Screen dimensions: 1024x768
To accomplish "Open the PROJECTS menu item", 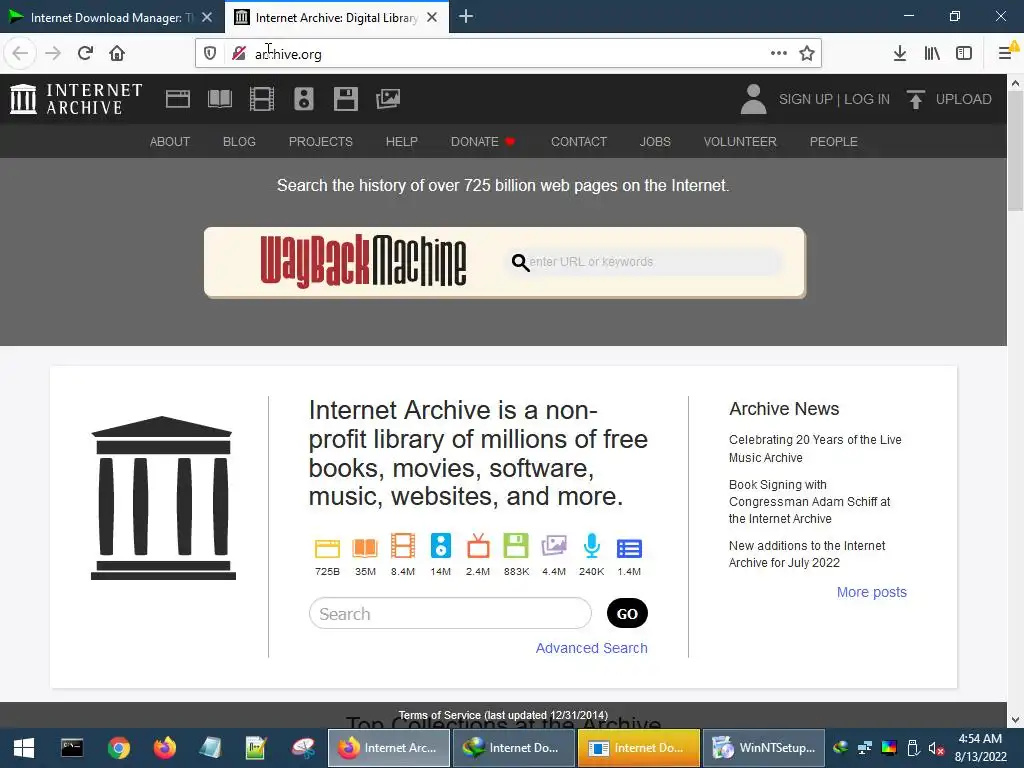I will pyautogui.click(x=321, y=142).
